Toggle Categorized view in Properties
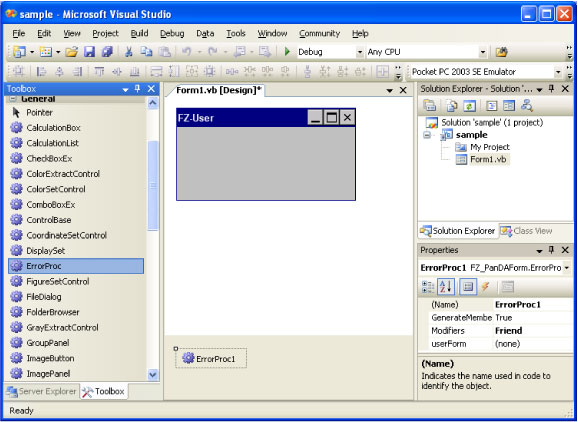The width and height of the screenshot is (578, 422). pyautogui.click(x=428, y=287)
